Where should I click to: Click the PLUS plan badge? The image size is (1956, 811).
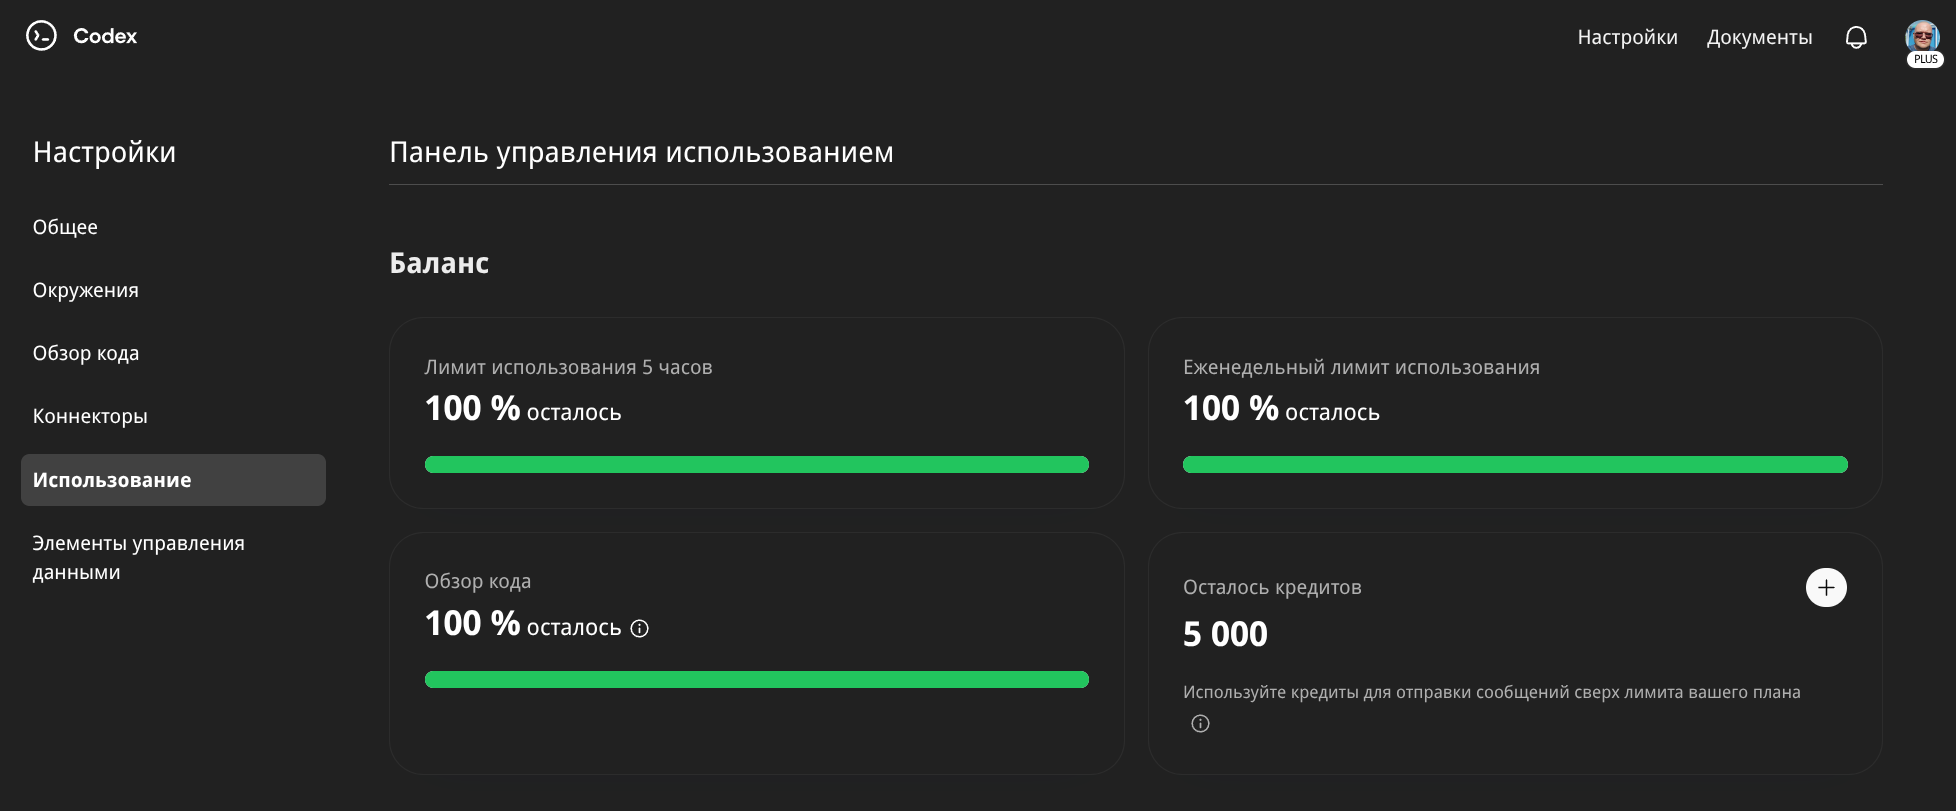[1925, 59]
